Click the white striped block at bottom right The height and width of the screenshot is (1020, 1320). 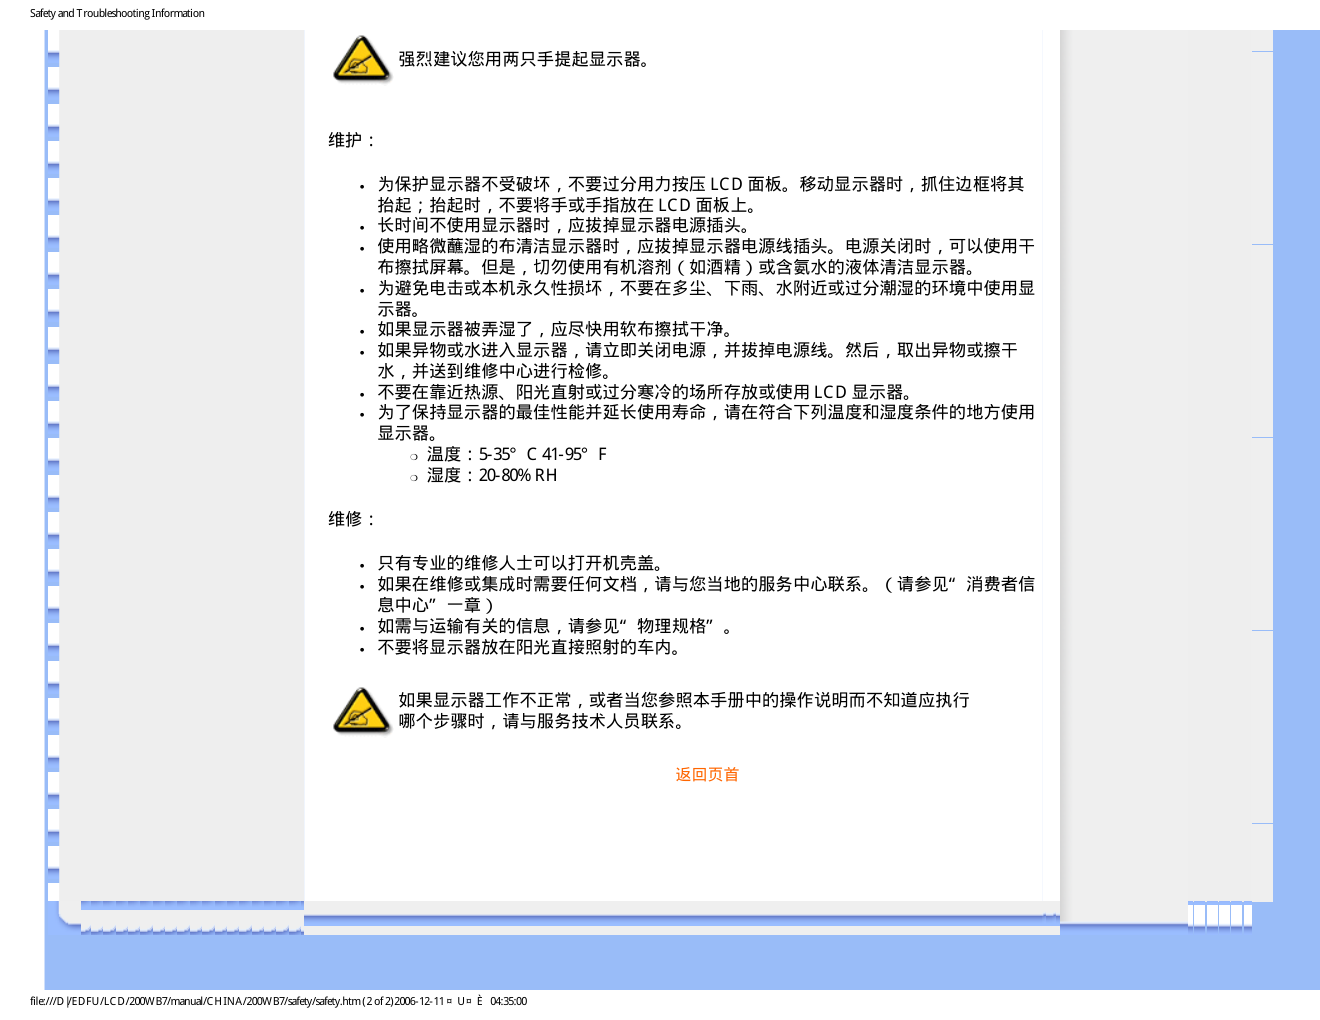(x=1219, y=915)
